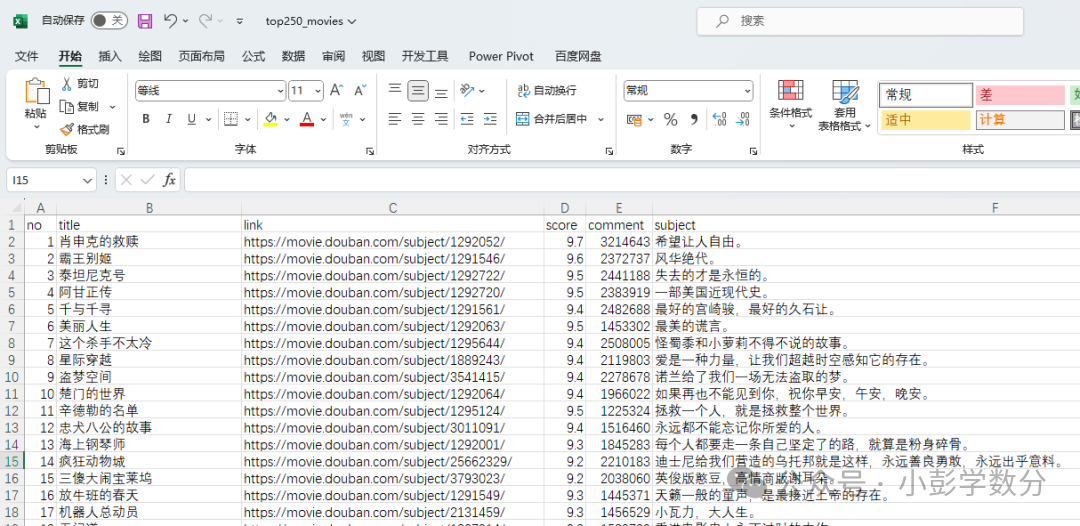Screen dimensions: 1080x526
Task: Click the Borders icon
Action: 231,119
